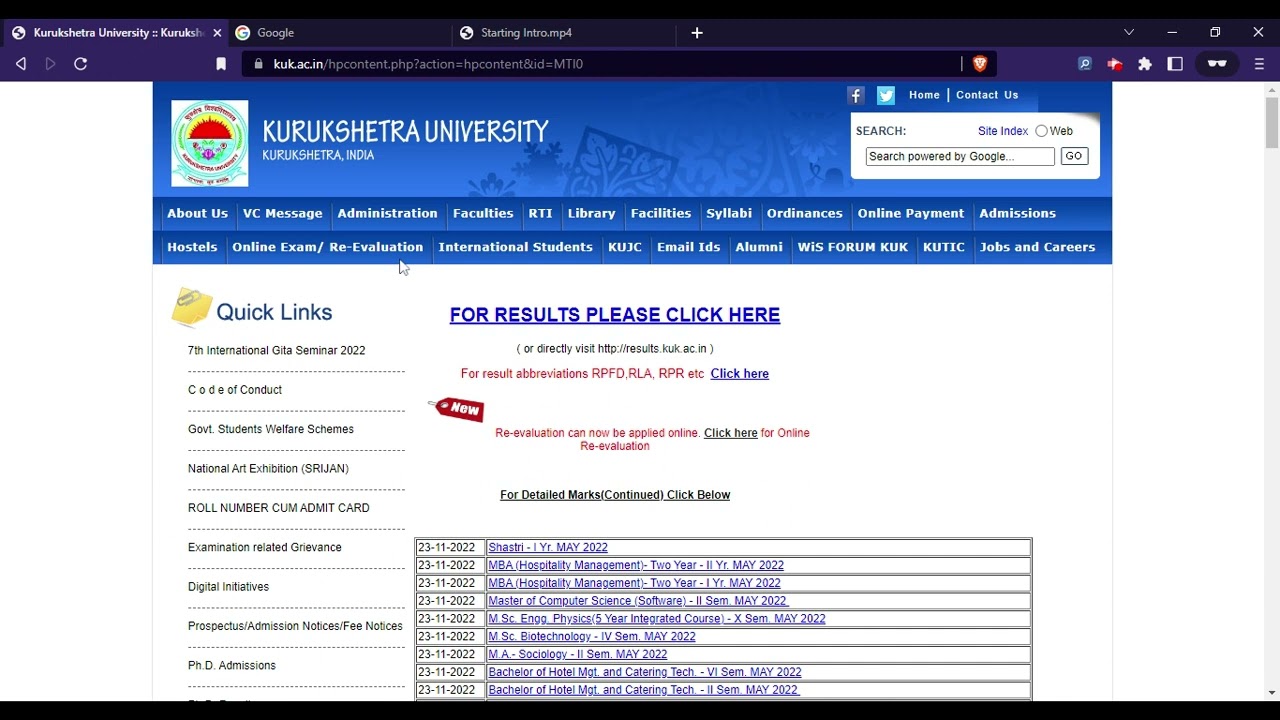Open the browser hamburger menu

pos(1259,64)
